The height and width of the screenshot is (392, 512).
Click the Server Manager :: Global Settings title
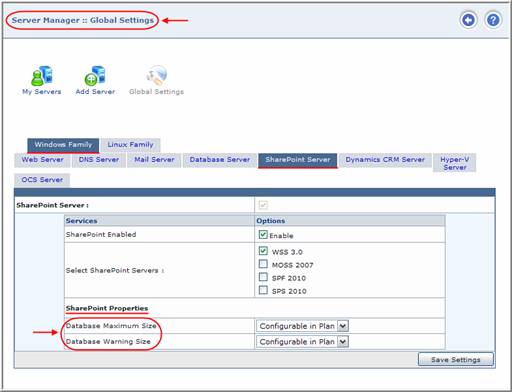[83, 20]
